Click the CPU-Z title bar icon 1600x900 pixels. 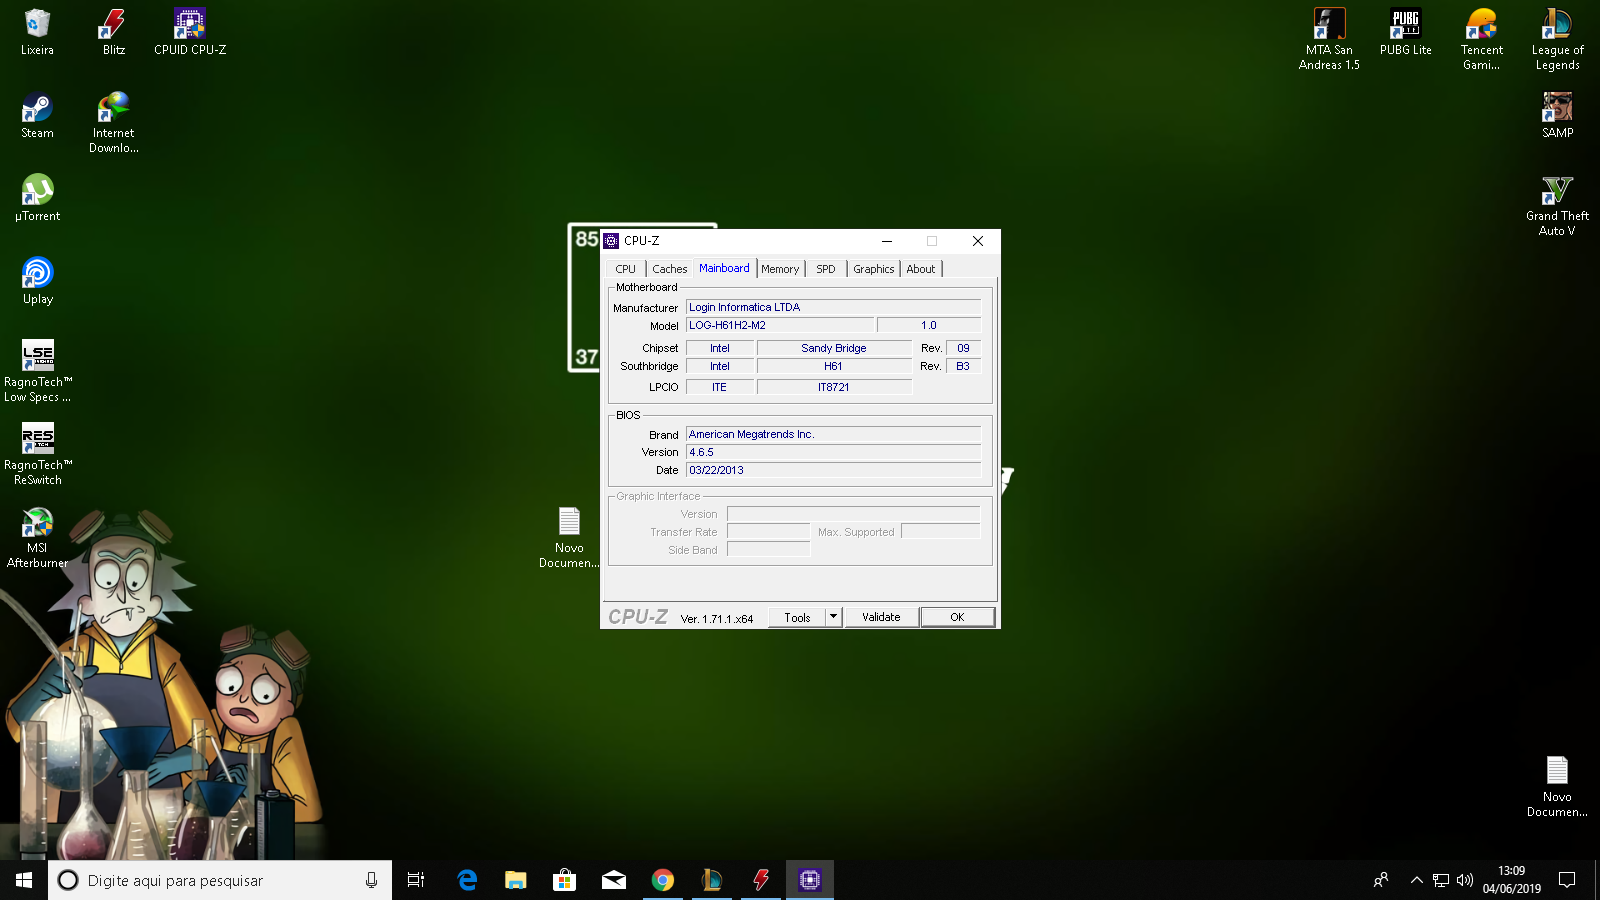[x=611, y=241]
